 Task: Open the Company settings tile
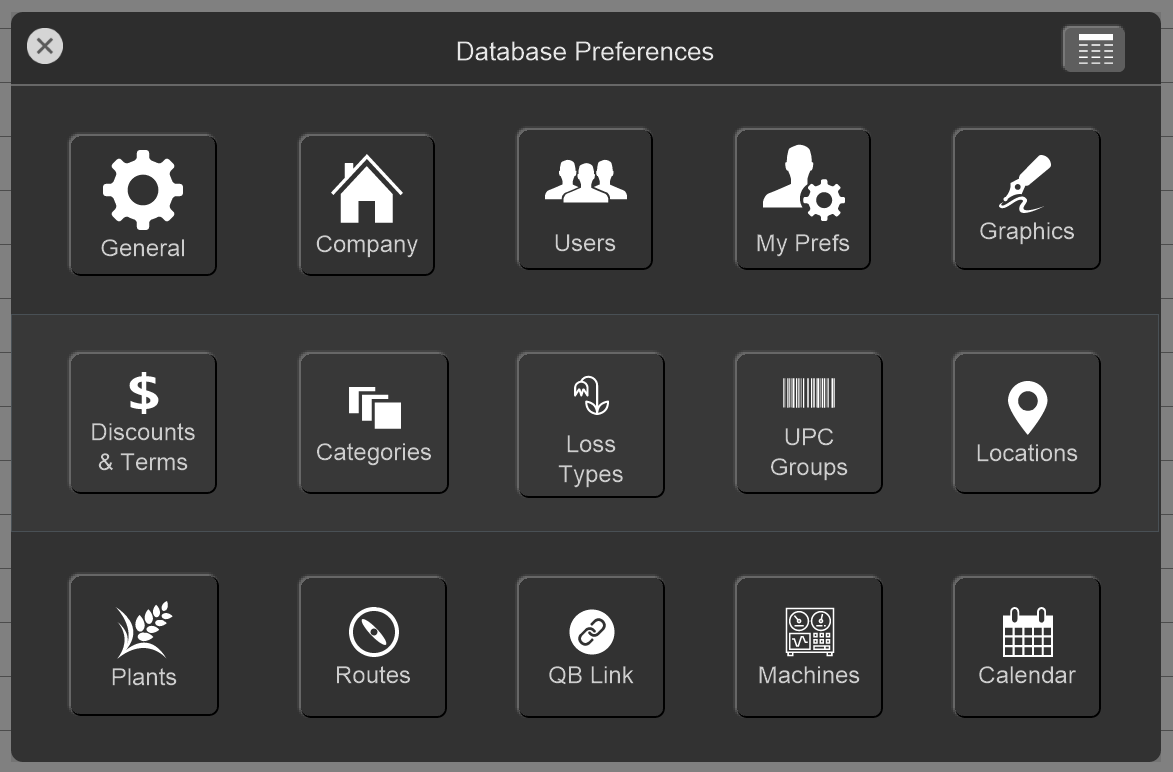[x=366, y=204]
